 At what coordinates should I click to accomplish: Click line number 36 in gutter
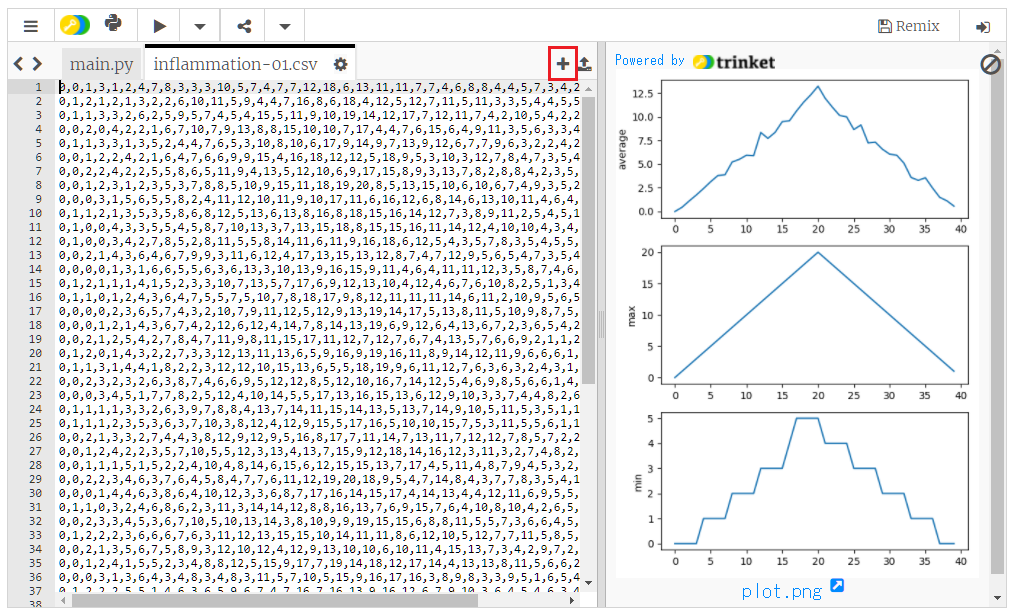coord(36,577)
